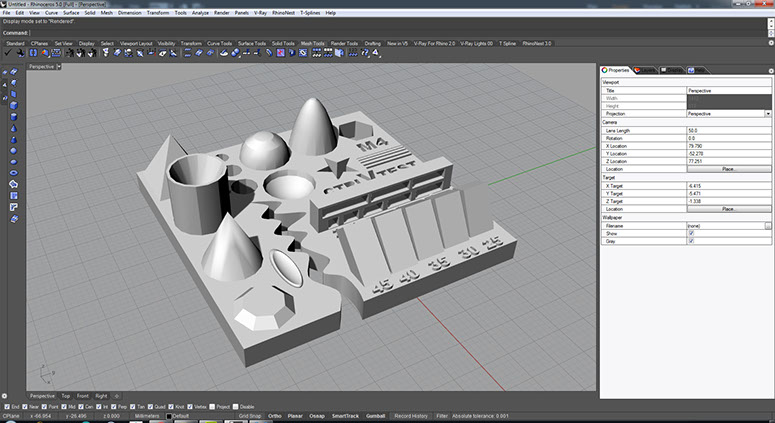This screenshot has width=775, height=423.
Task: Click the mesh triangle with arrow icon
Action: 377,53
